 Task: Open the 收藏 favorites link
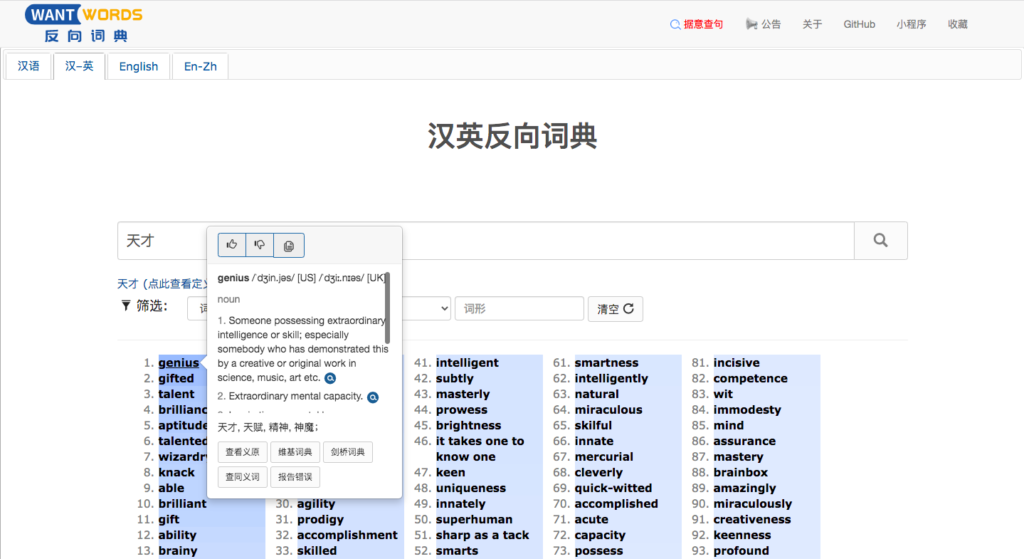(957, 24)
